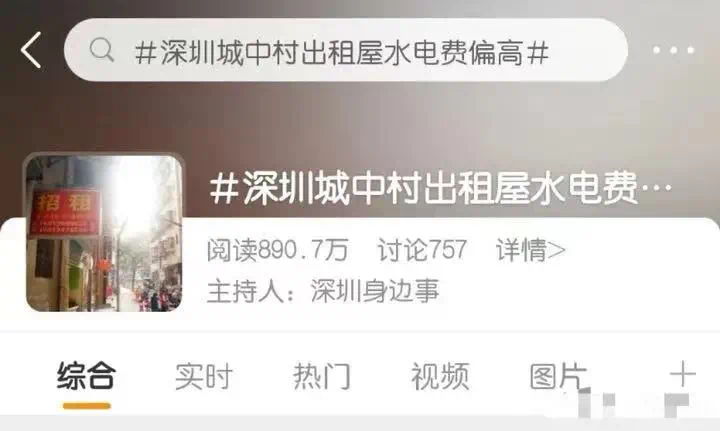Click the topic title #深圳城中村出租屋水电费…
This screenshot has height=431, width=720.
point(440,187)
